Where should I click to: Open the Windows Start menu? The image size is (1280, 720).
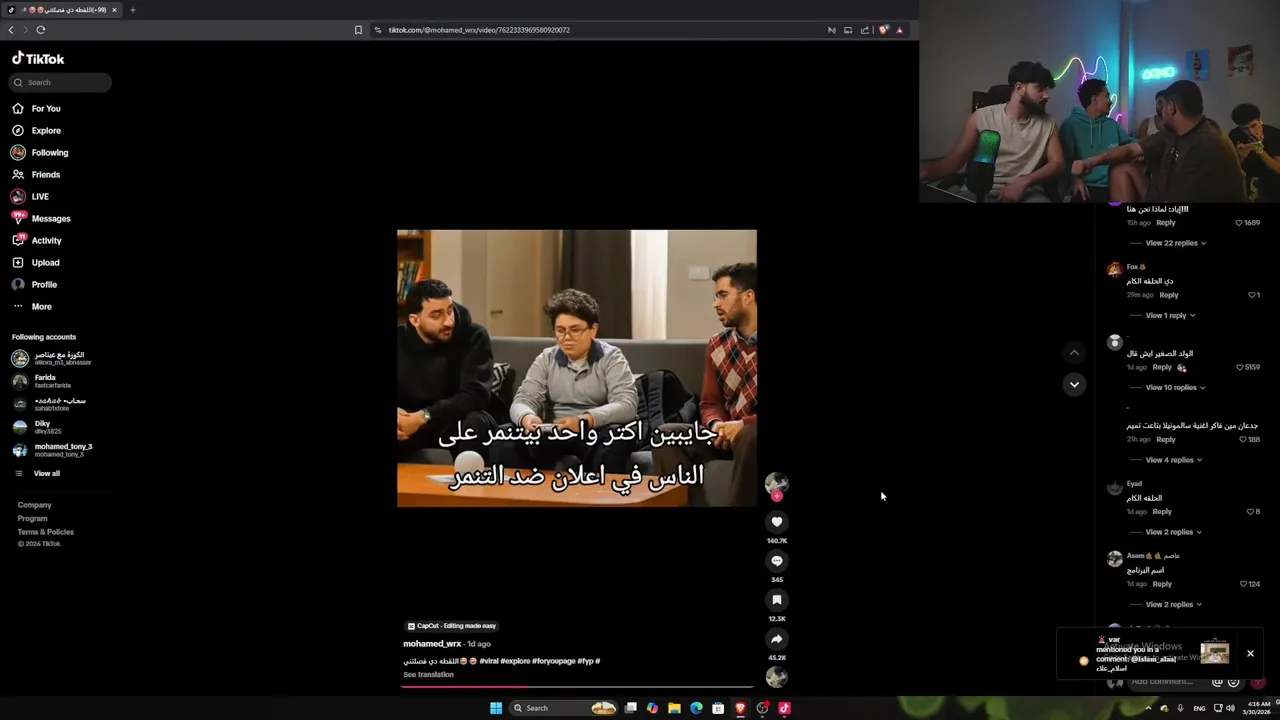(496, 708)
